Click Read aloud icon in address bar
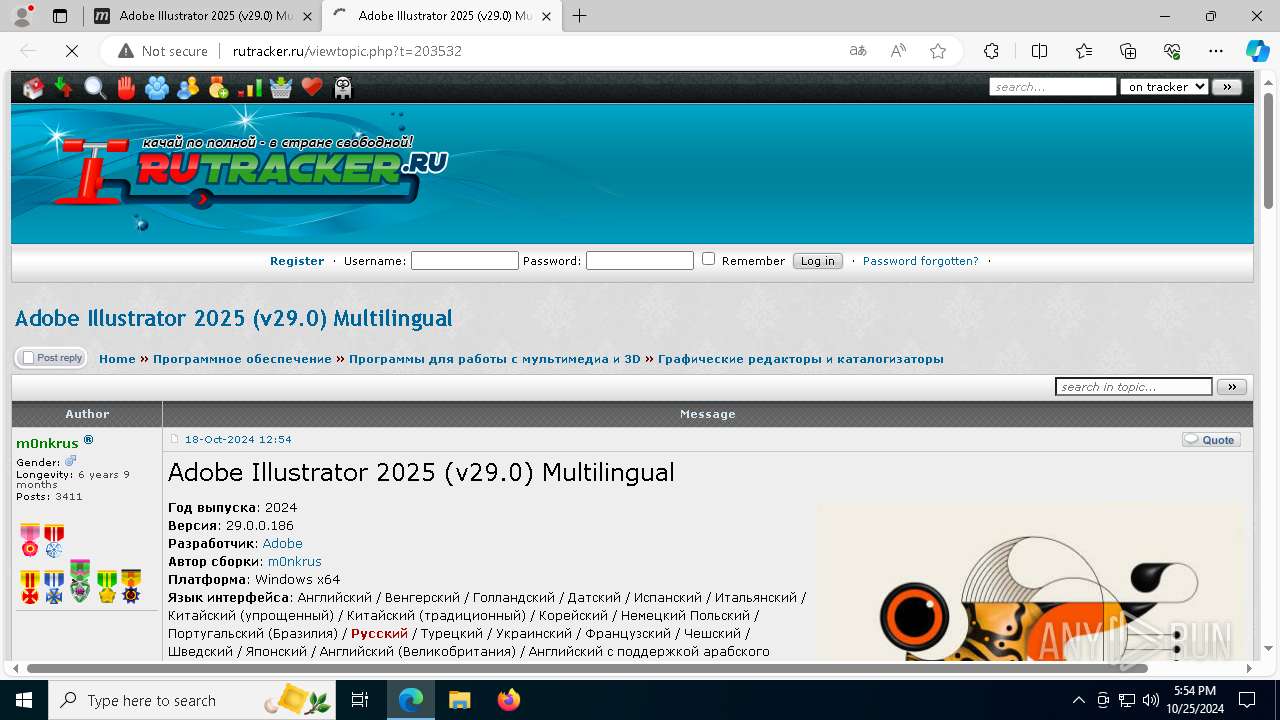Screen dimensions: 1280x720 [x=898, y=51]
